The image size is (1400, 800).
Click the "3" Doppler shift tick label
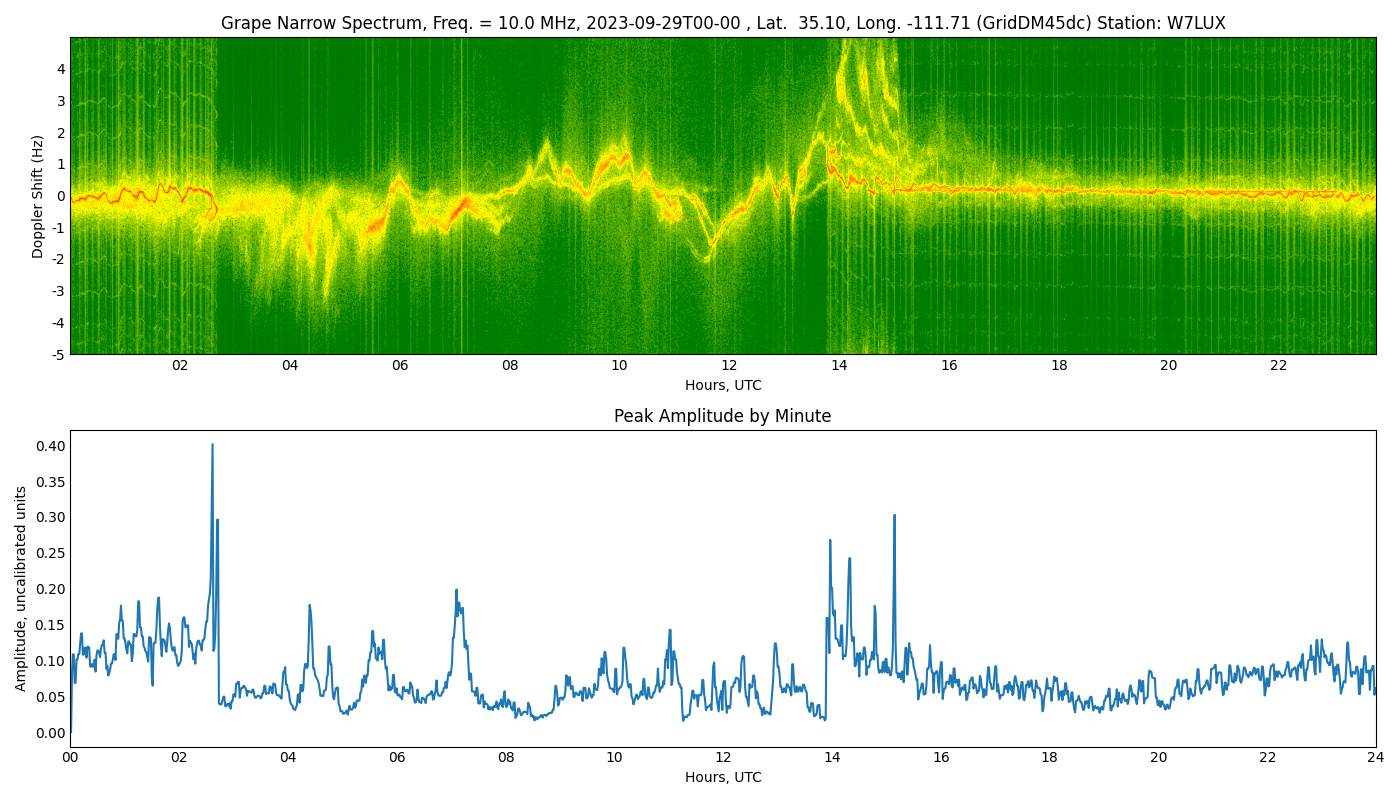coord(61,101)
